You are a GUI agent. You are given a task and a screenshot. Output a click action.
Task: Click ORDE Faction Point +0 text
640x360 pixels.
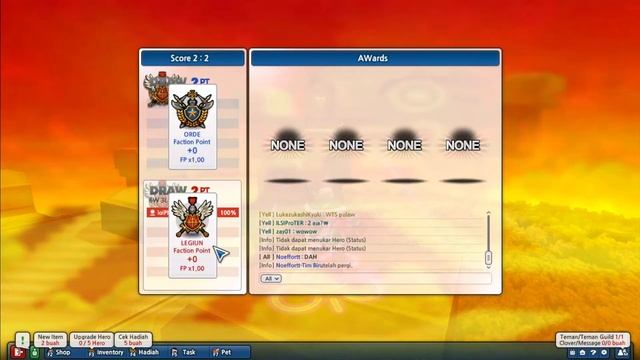pos(192,142)
